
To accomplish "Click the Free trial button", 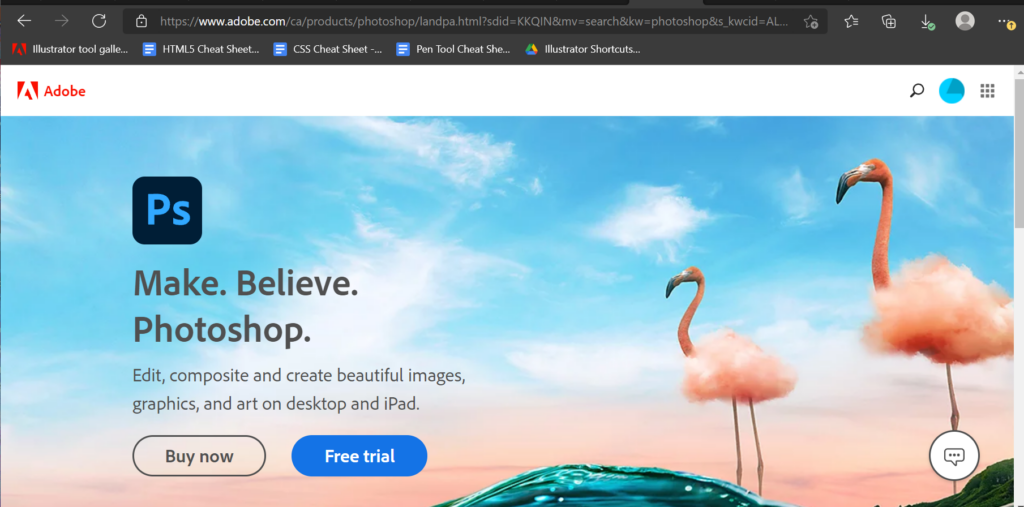I will pos(359,456).
